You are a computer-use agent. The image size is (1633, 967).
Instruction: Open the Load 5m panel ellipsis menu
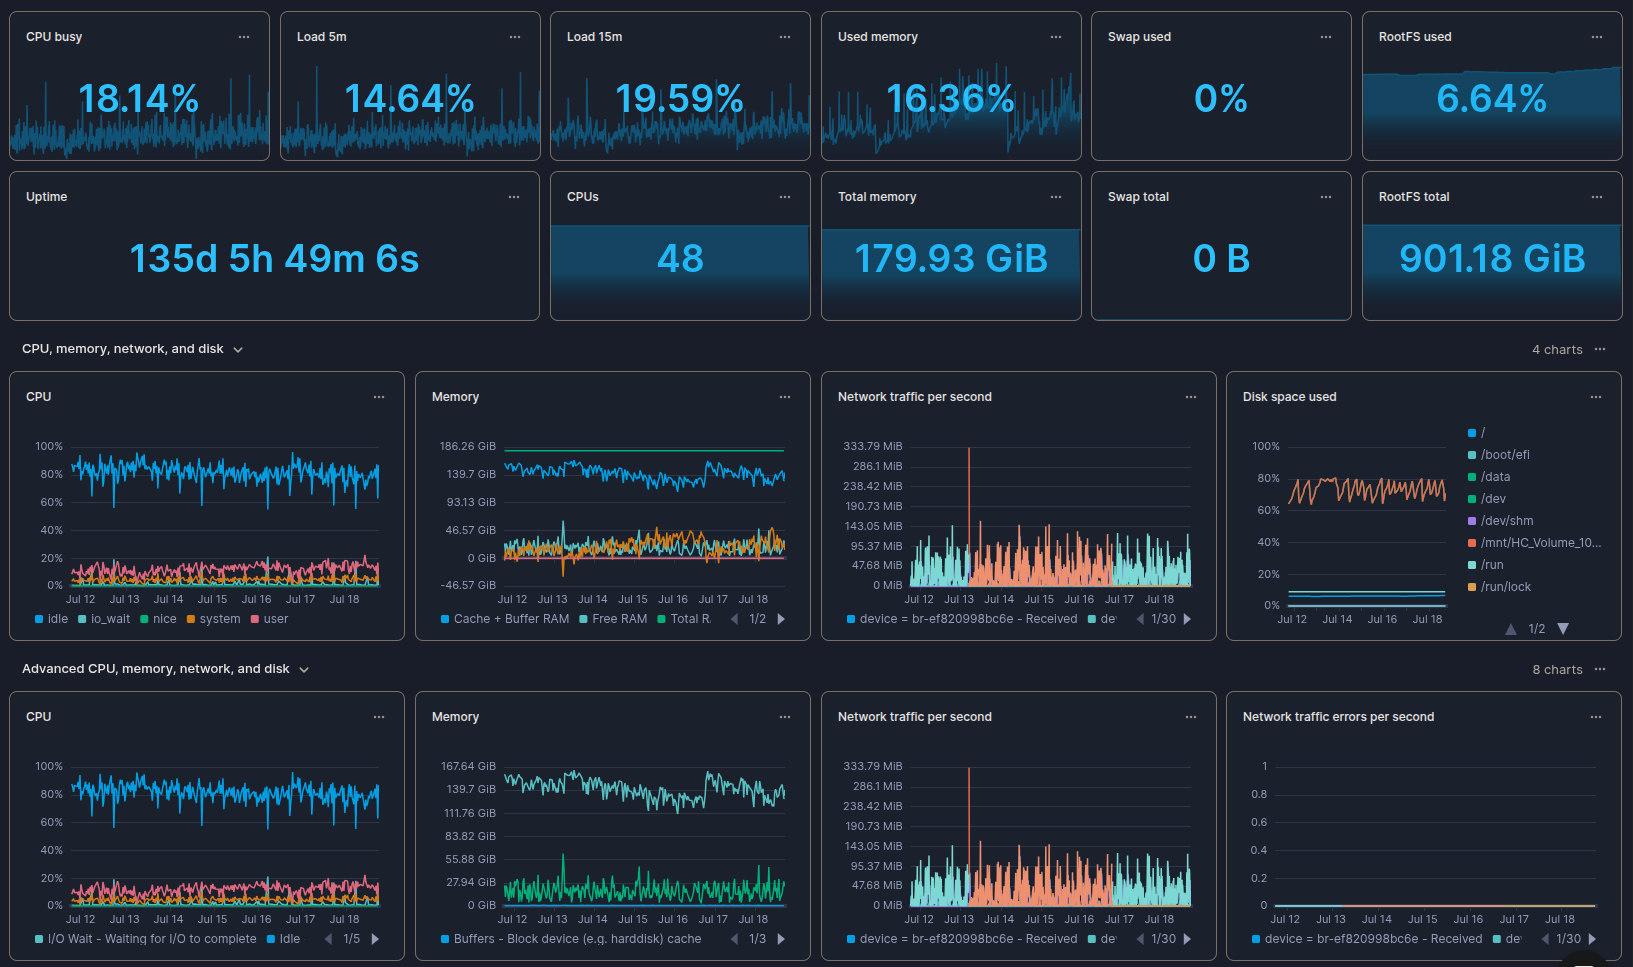[x=515, y=37]
